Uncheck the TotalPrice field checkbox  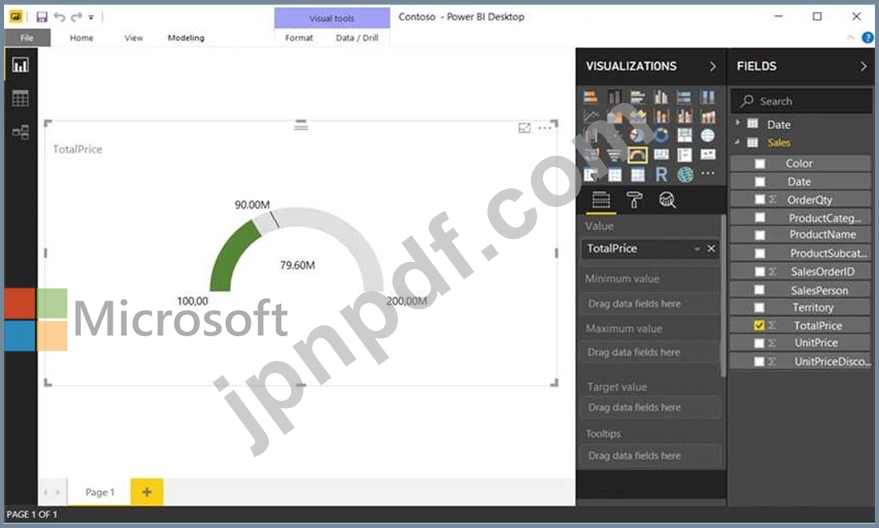tap(760, 326)
